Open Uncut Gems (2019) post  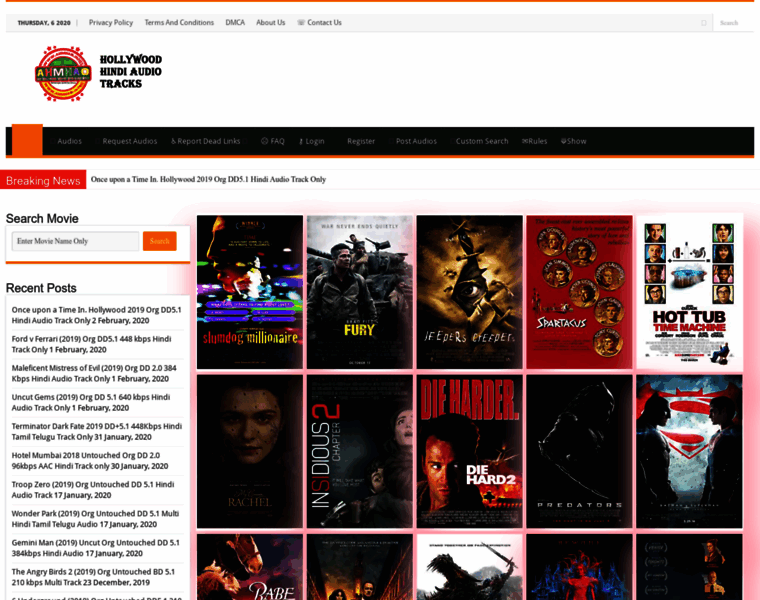click(91, 402)
